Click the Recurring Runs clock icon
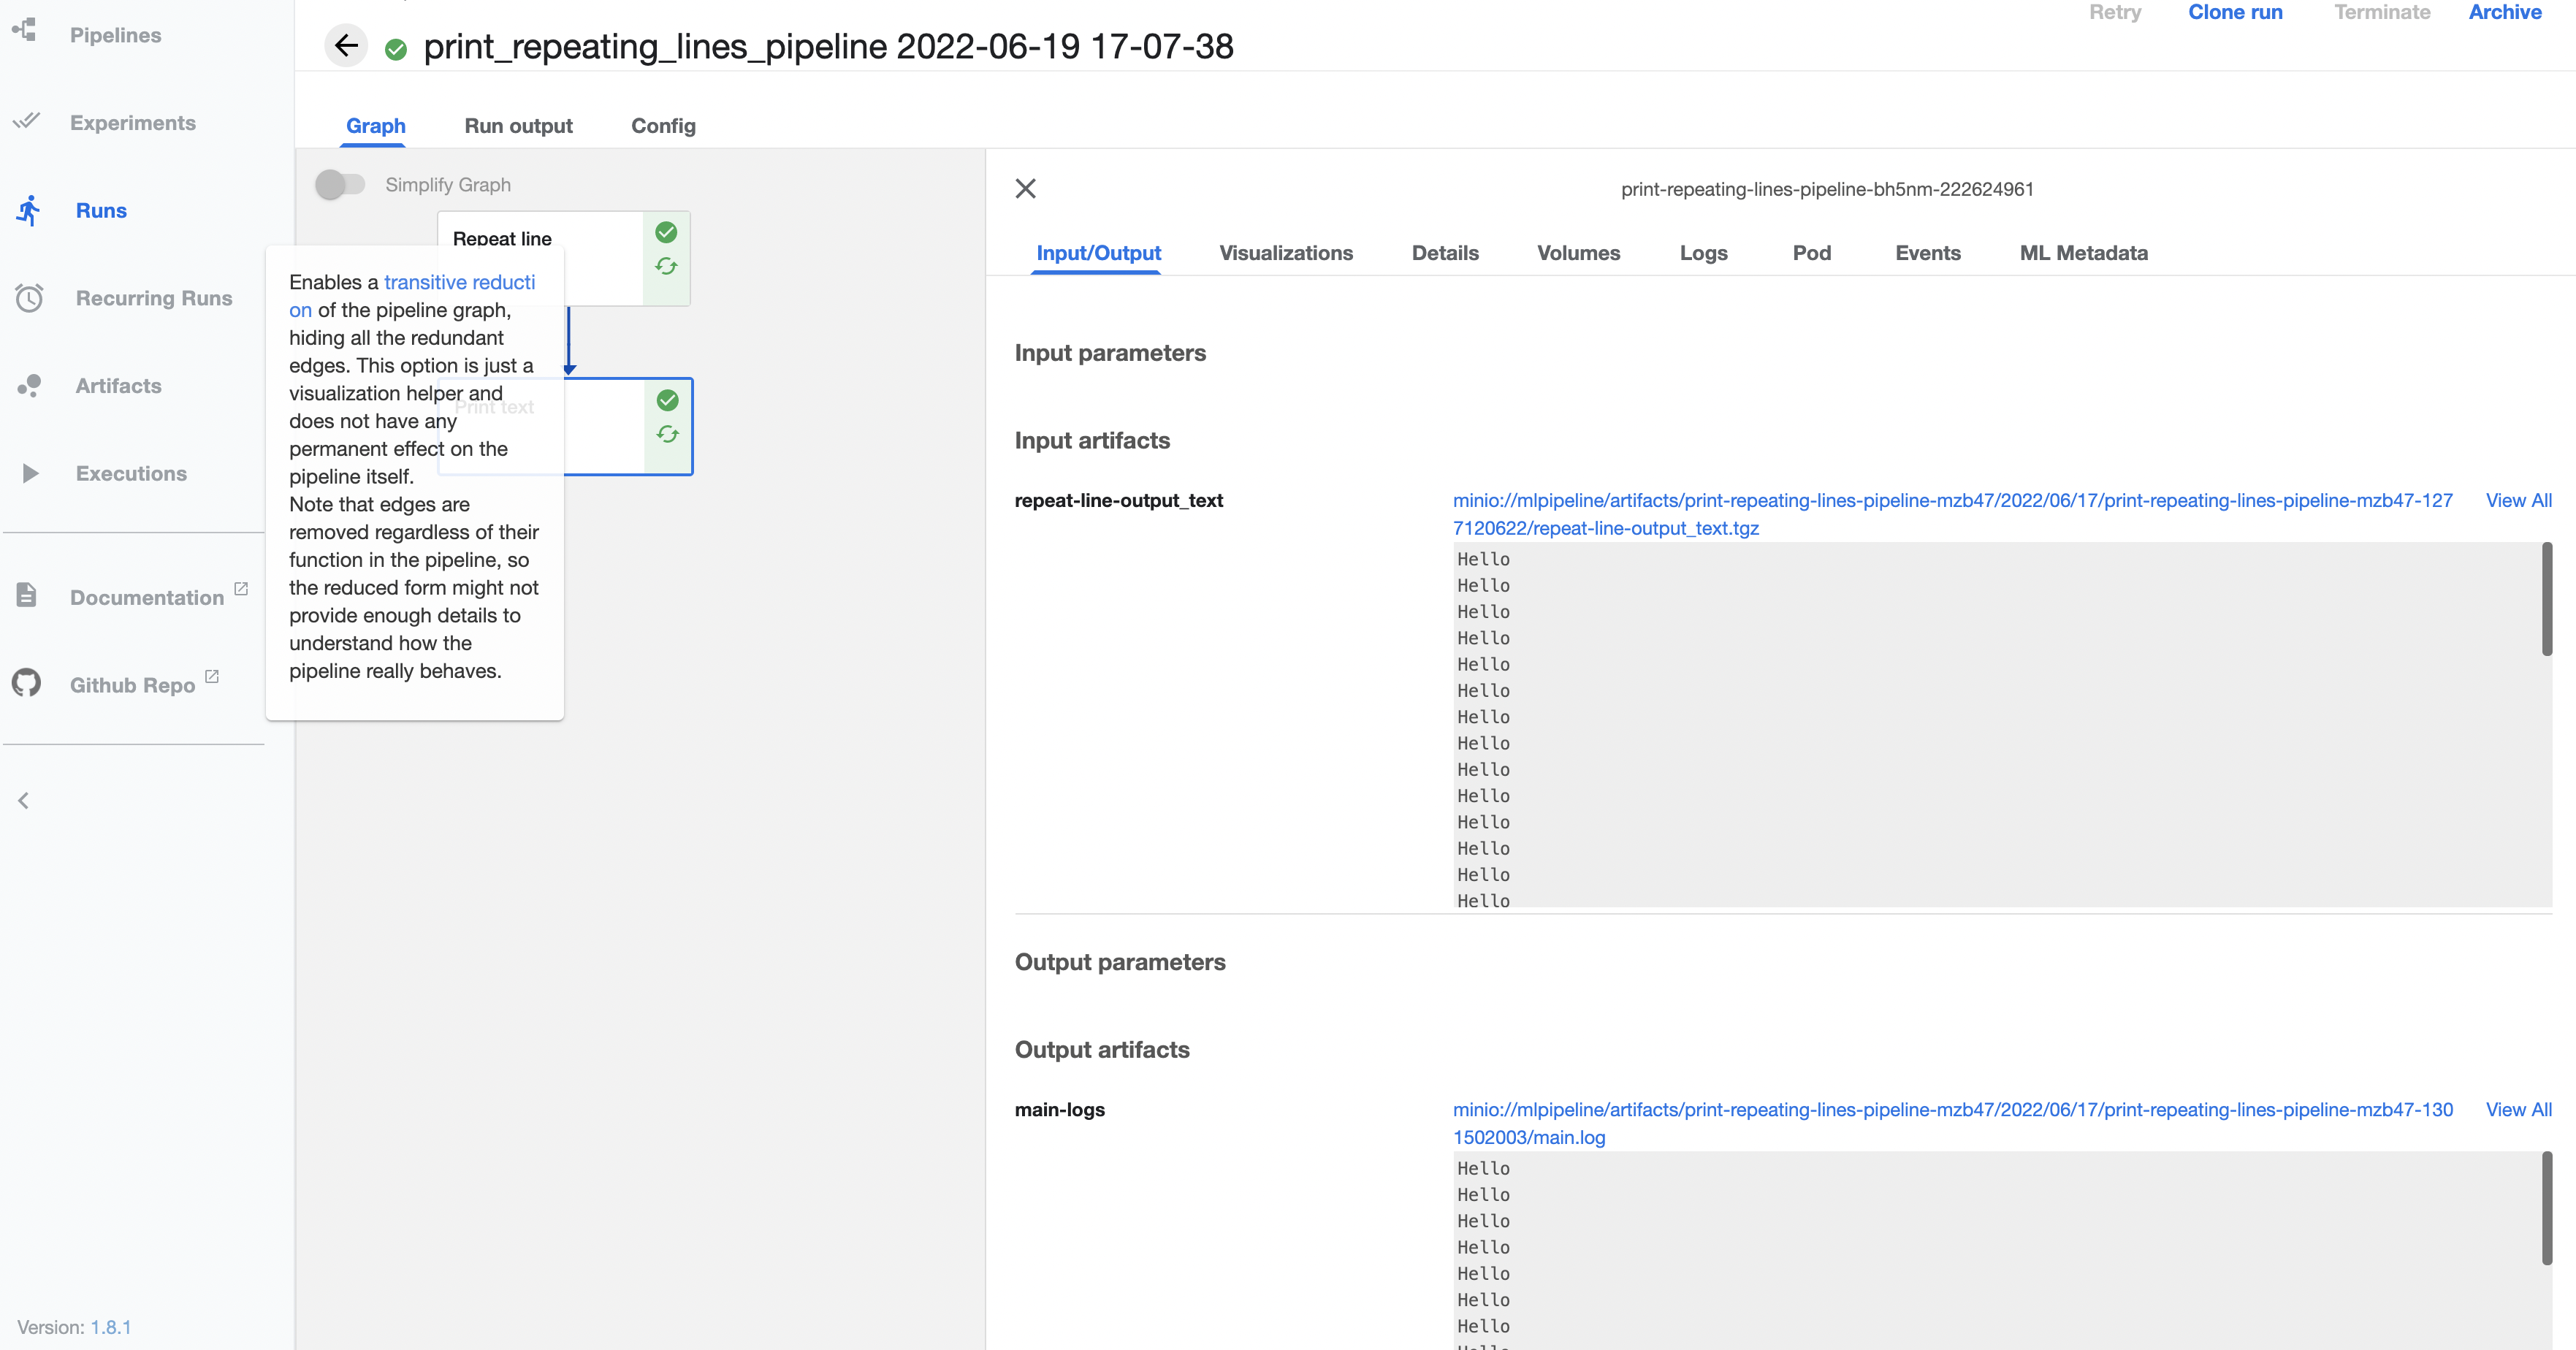The width and height of the screenshot is (2576, 1350). click(x=29, y=298)
